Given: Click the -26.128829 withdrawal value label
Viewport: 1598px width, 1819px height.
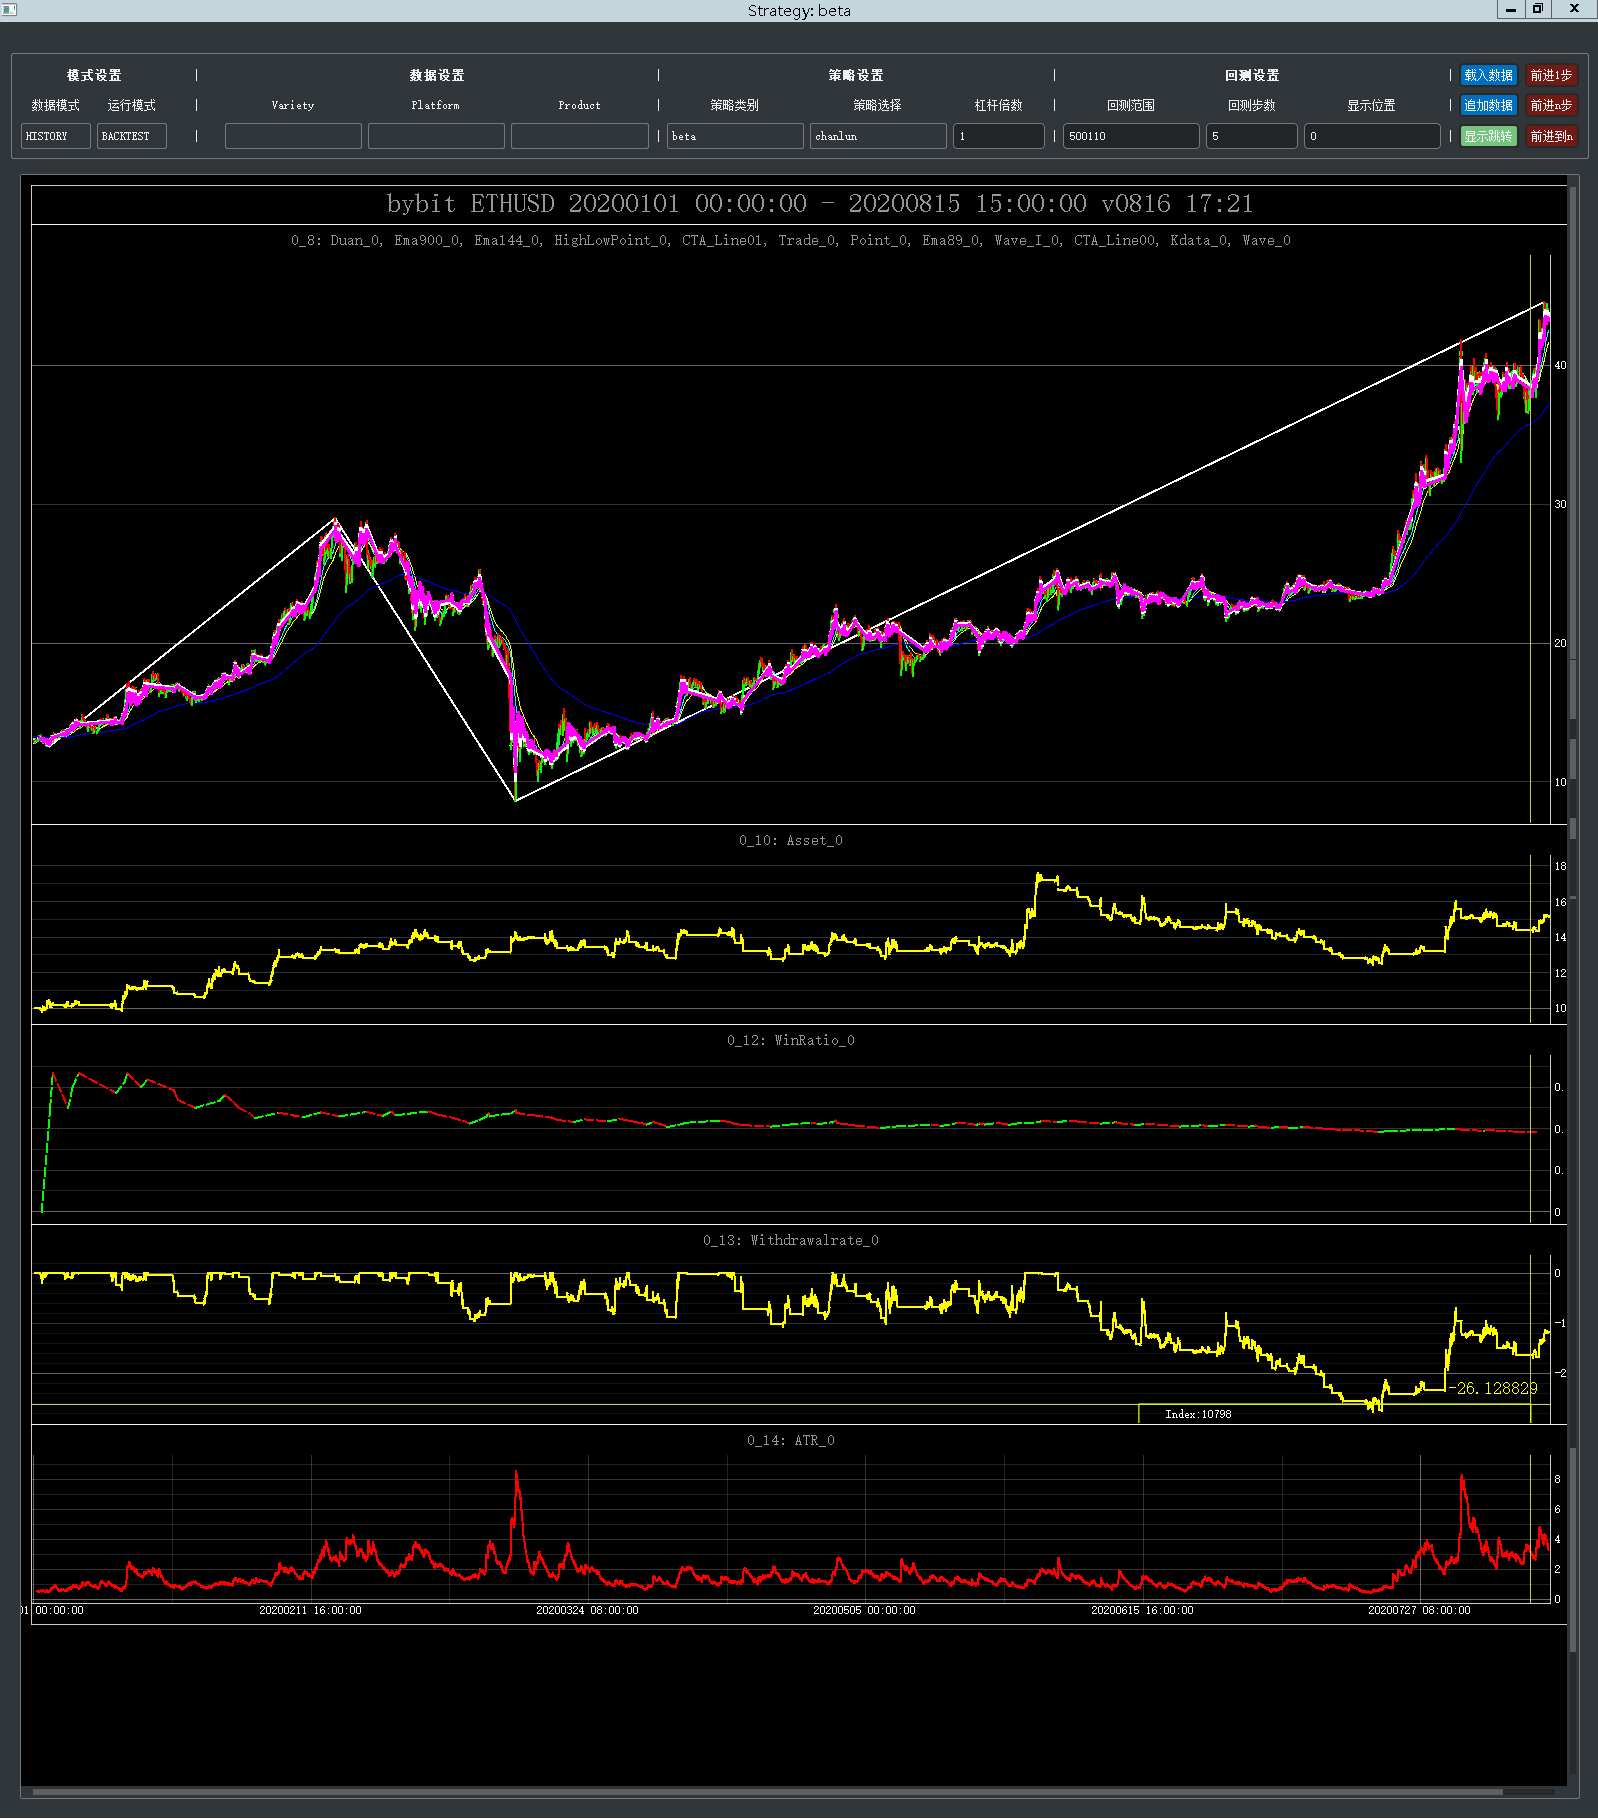Looking at the screenshot, I should point(1493,1388).
